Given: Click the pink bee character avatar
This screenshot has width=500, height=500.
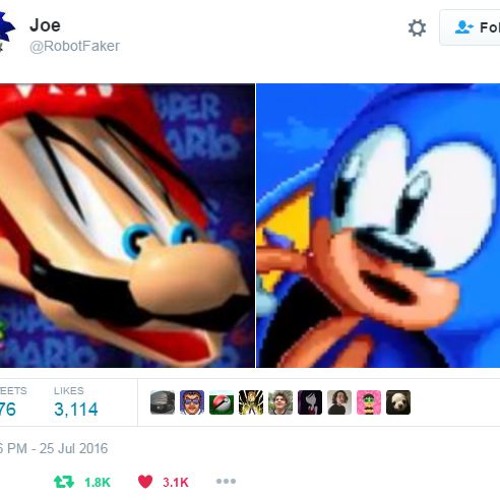Looking at the screenshot, I should 369,402.
